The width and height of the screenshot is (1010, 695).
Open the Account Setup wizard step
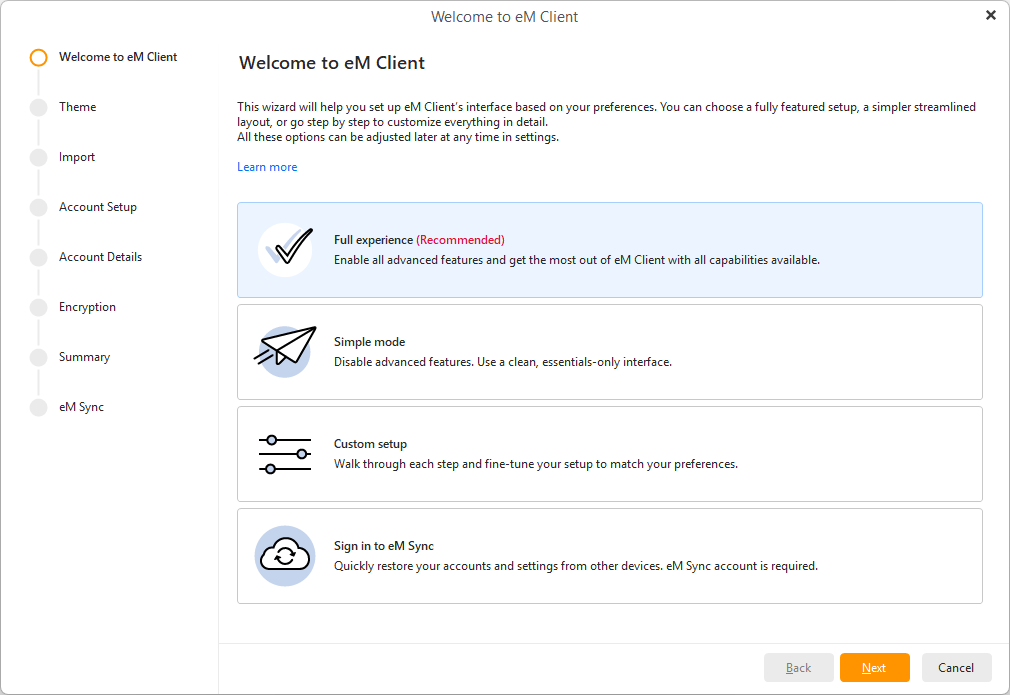click(x=98, y=207)
